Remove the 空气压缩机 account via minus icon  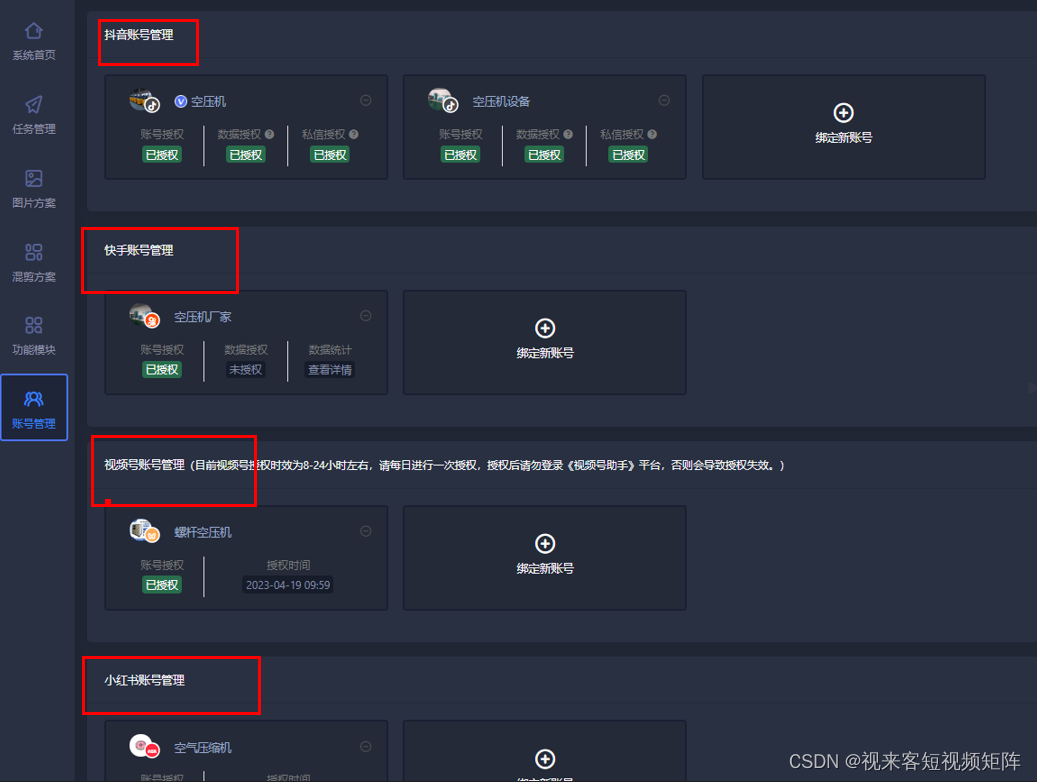pyautogui.click(x=366, y=746)
